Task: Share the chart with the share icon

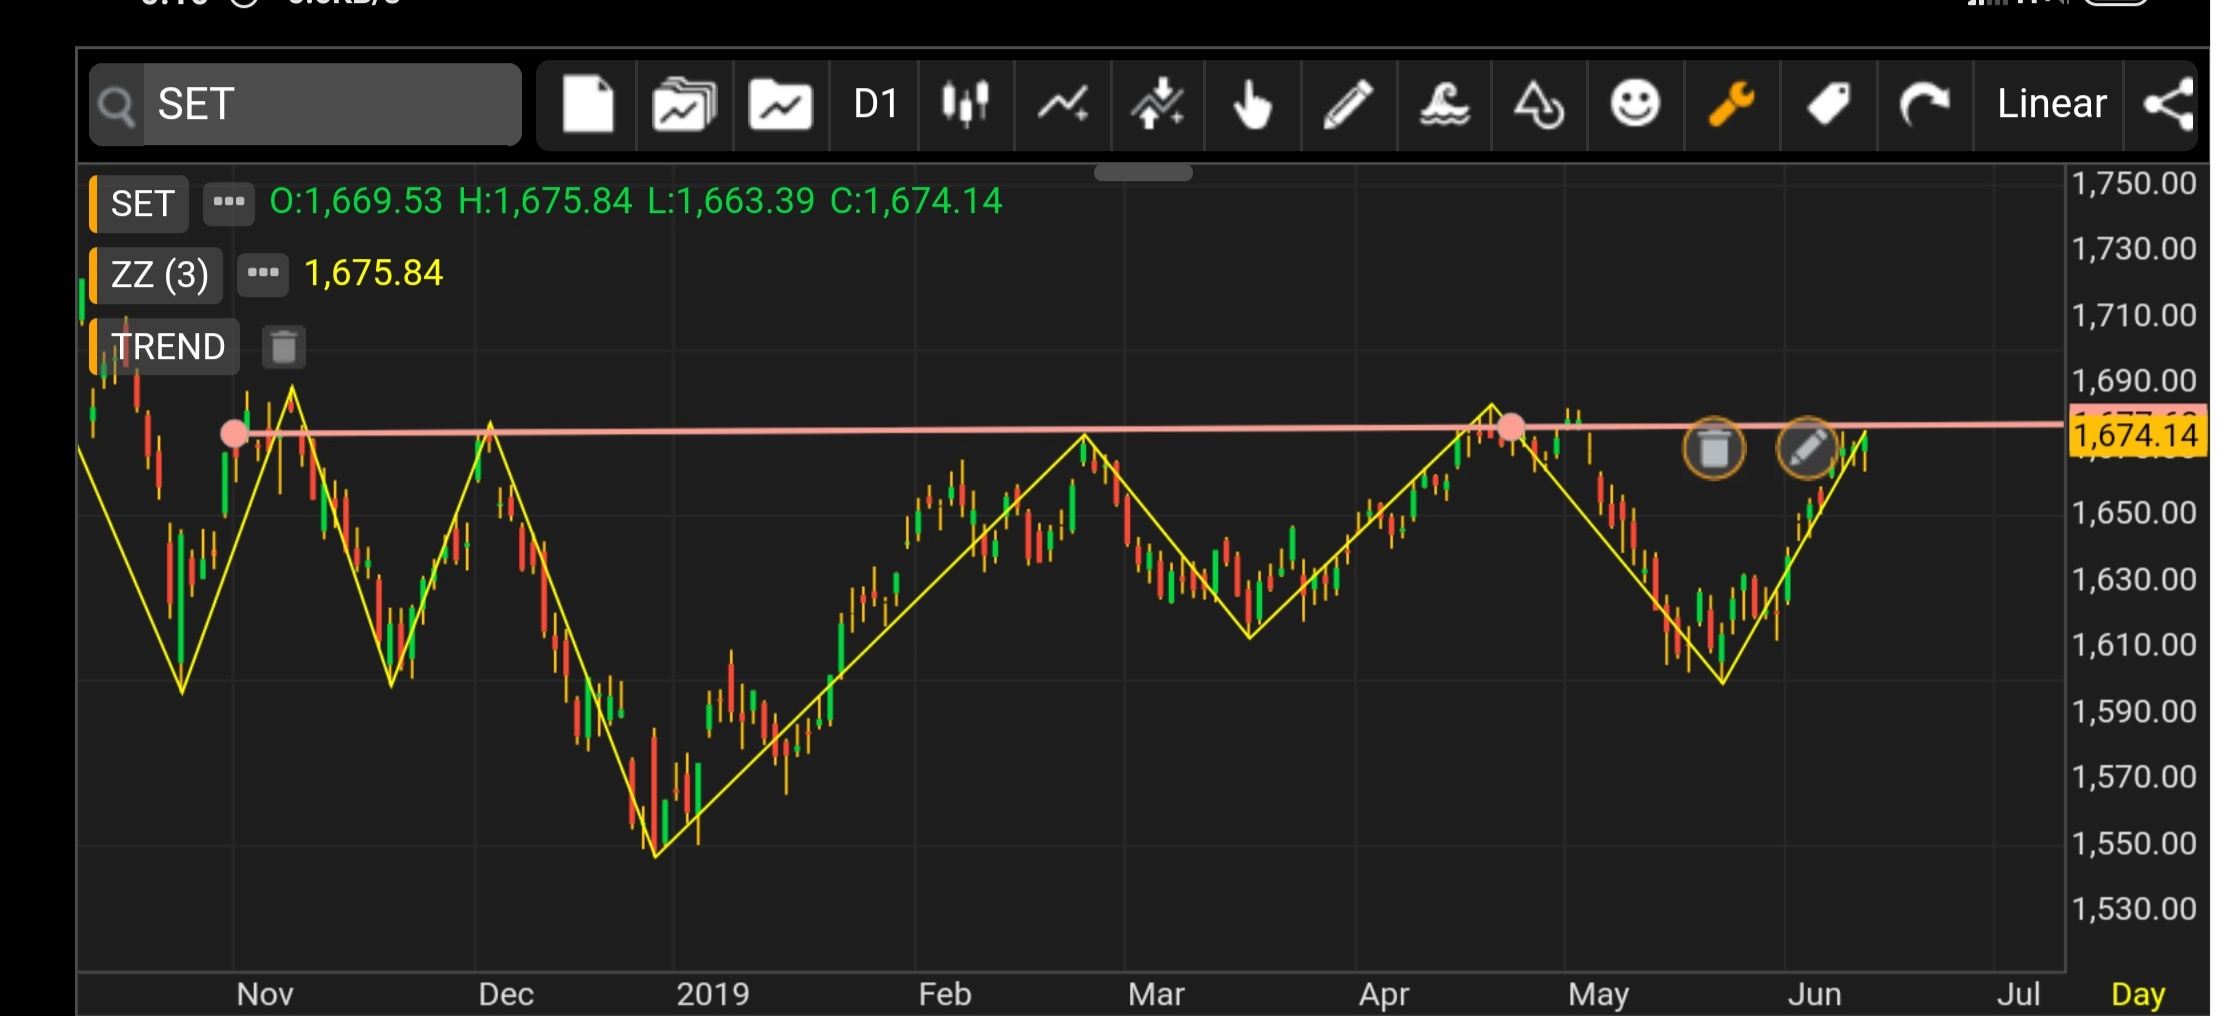Action: (x=2168, y=104)
